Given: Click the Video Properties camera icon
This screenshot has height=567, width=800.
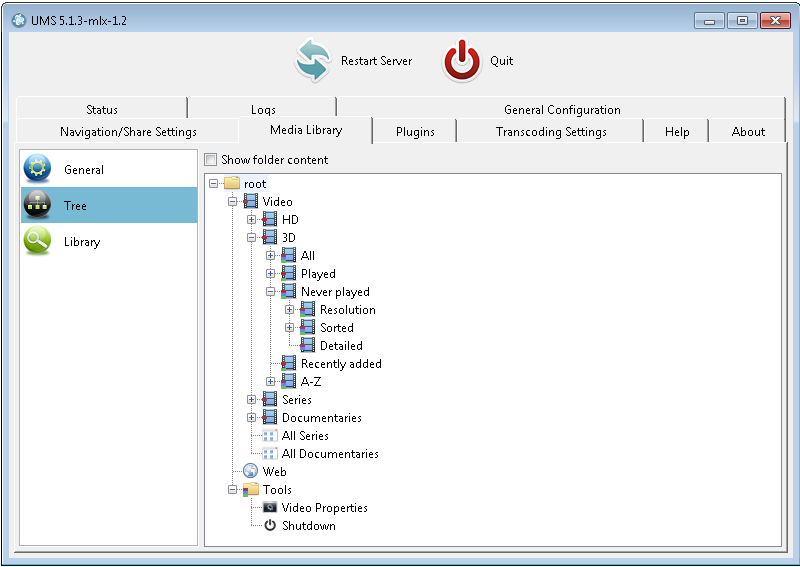Looking at the screenshot, I should [269, 507].
